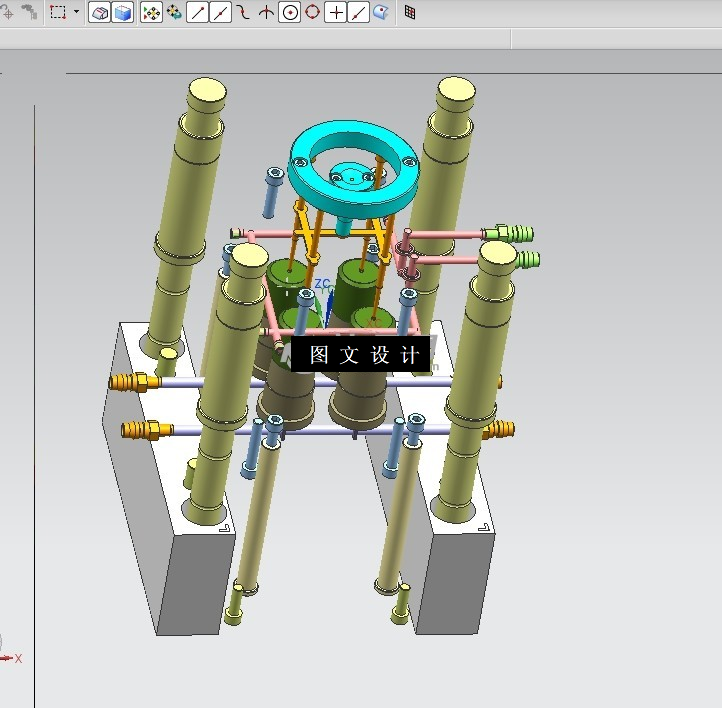
Task: Click the rectangle selection tool icon
Action: (57, 13)
